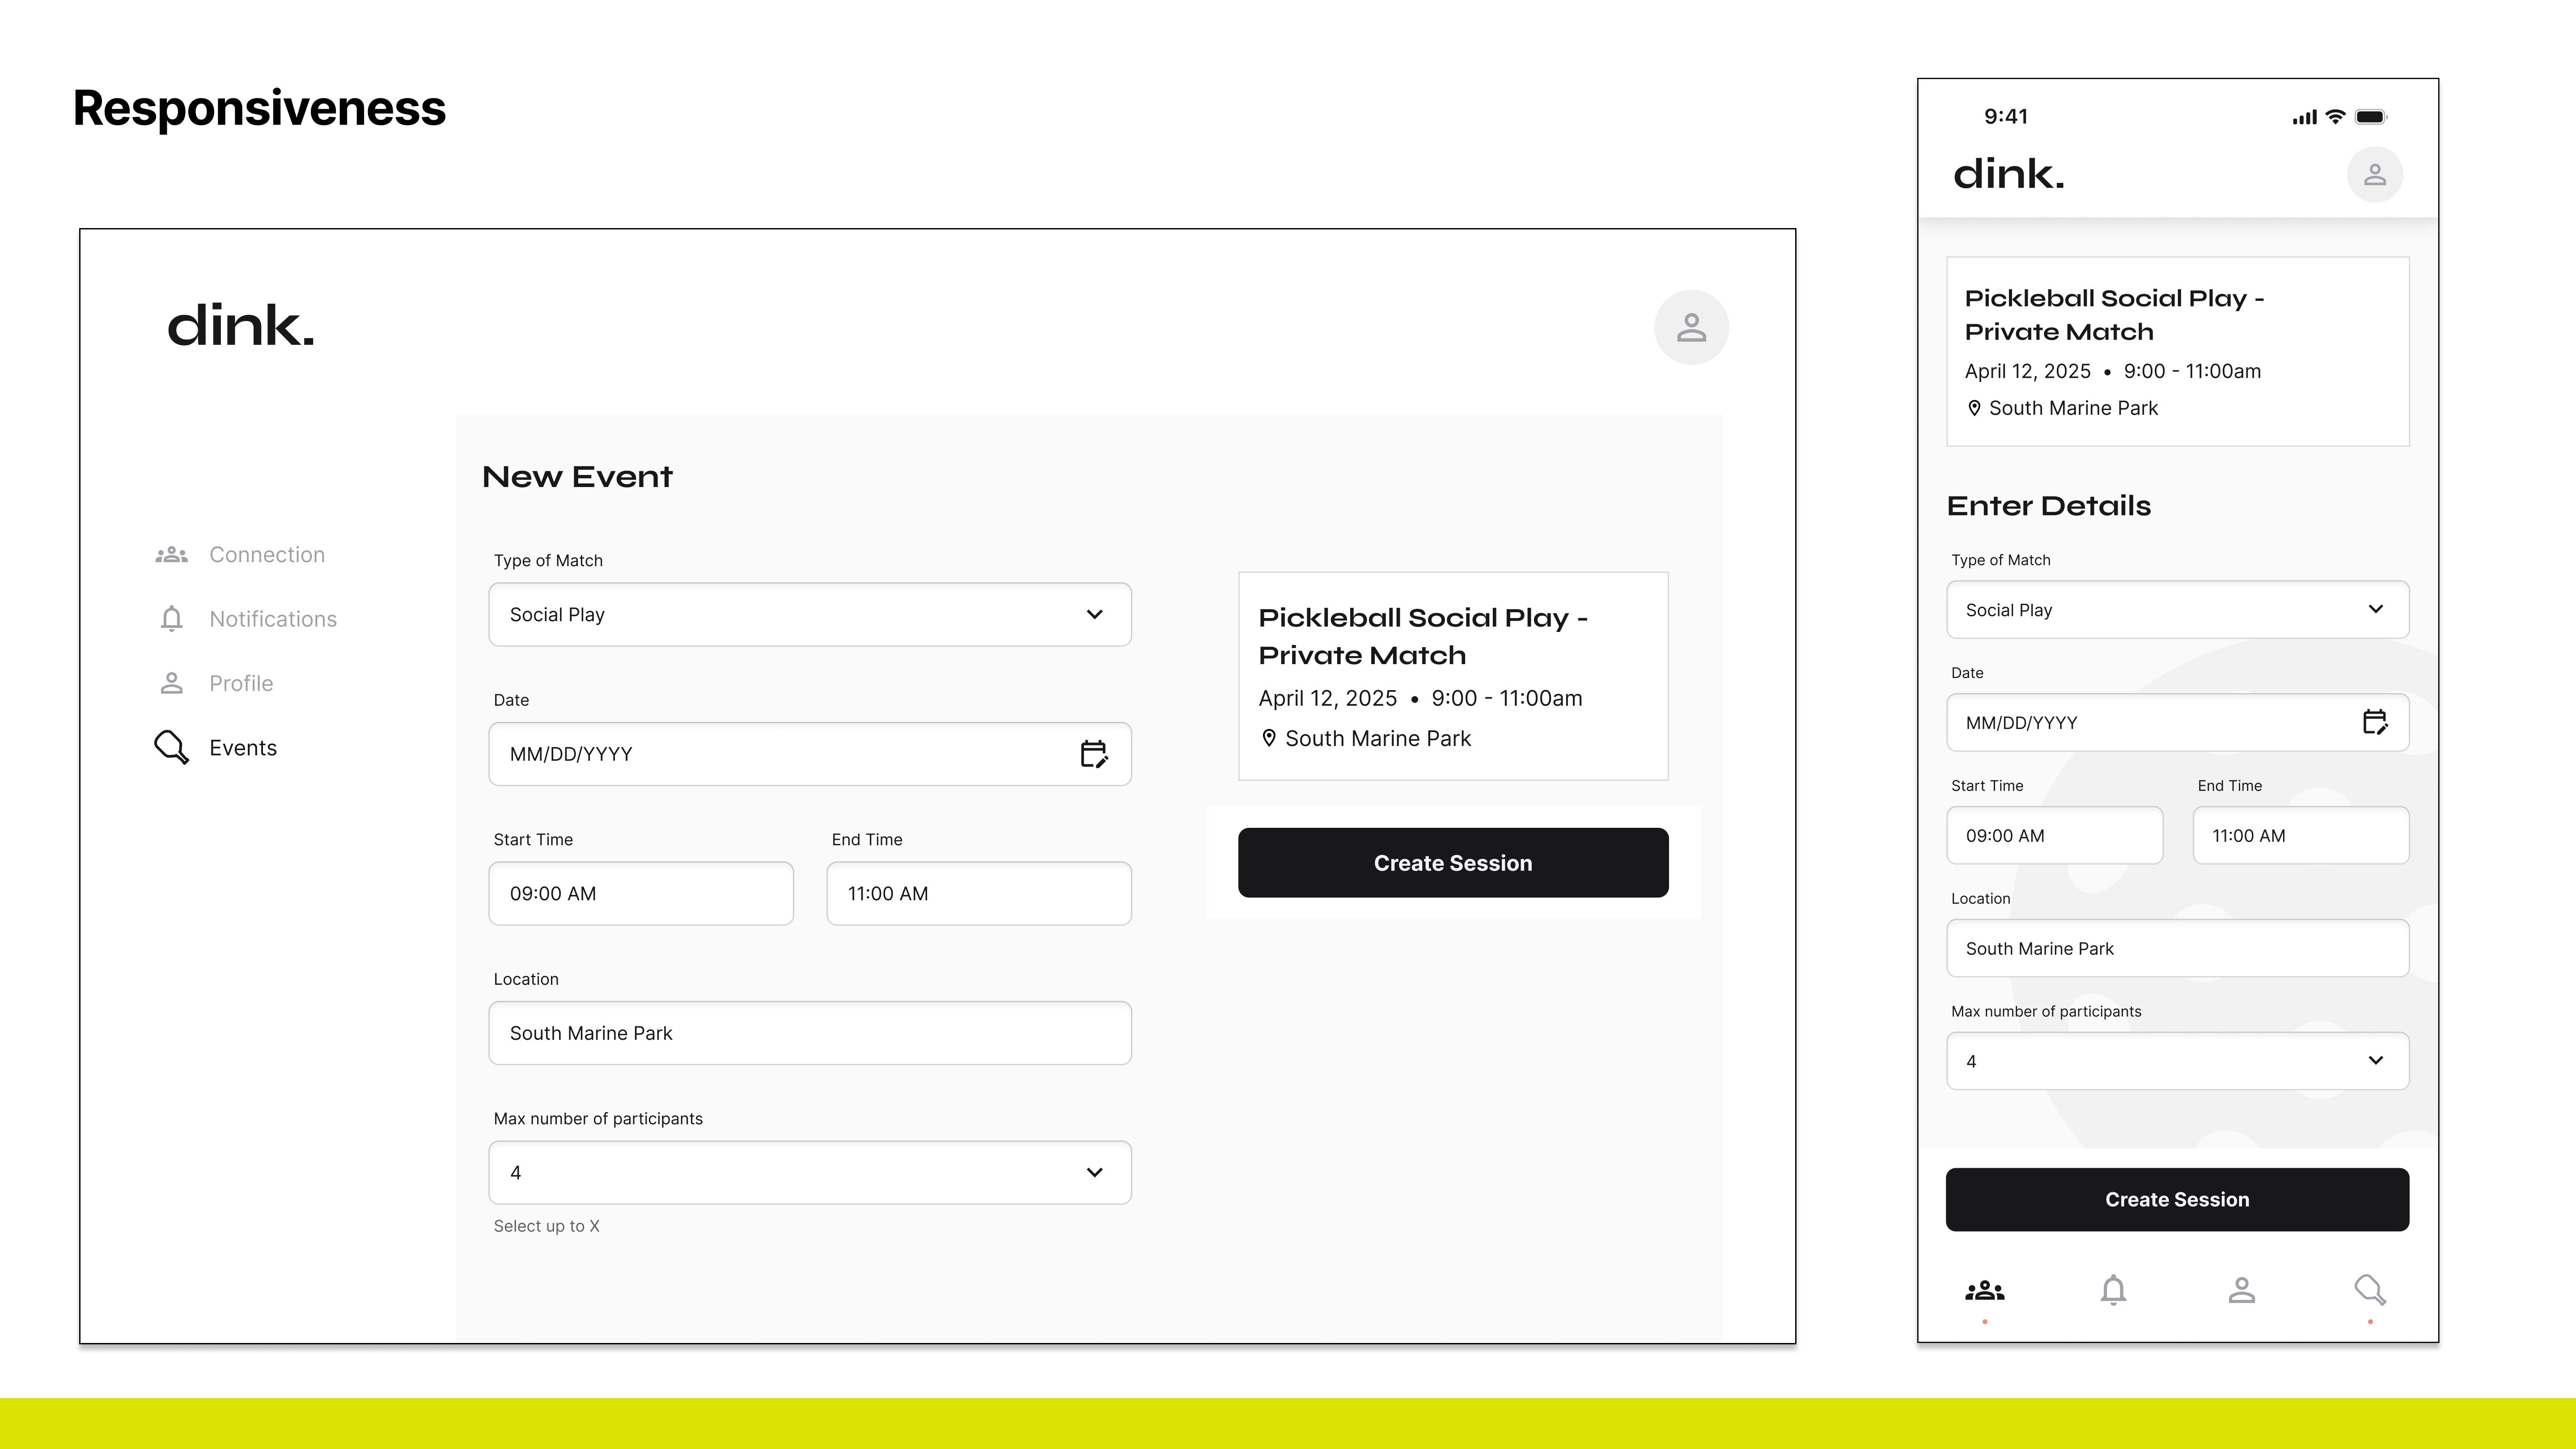The width and height of the screenshot is (2576, 1449).
Task: Click the desktop dink. logo
Action: click(x=241, y=326)
